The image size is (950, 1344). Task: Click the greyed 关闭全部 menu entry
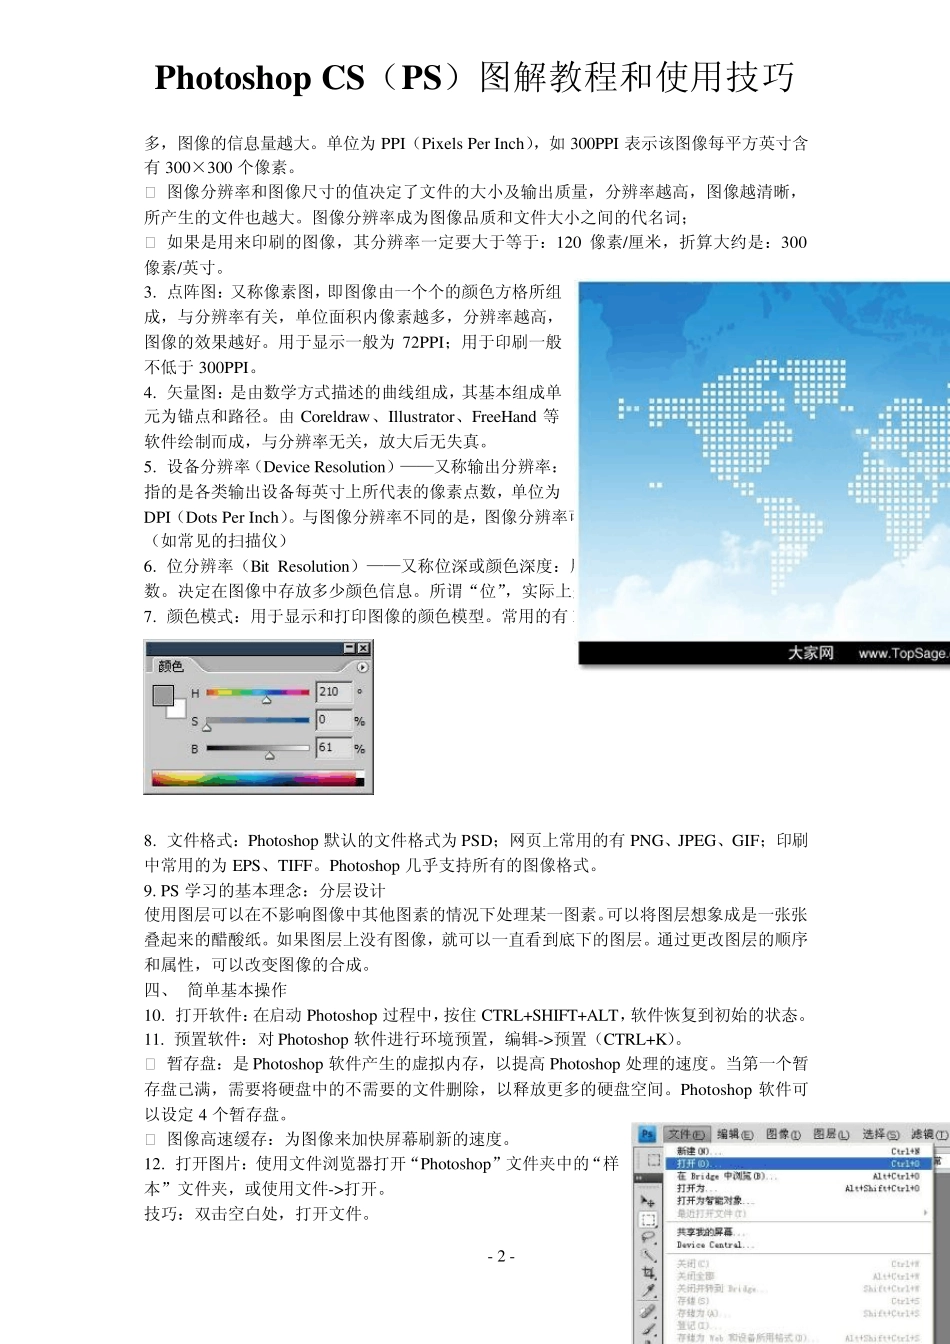pos(799,1276)
